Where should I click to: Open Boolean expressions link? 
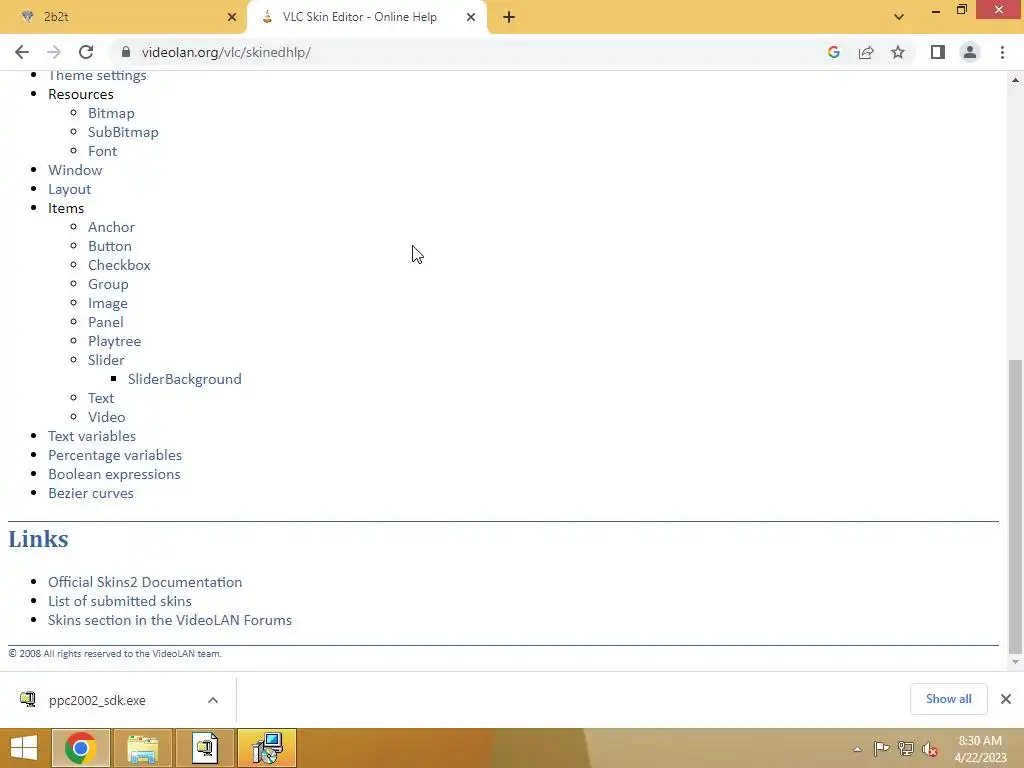pyautogui.click(x=114, y=473)
